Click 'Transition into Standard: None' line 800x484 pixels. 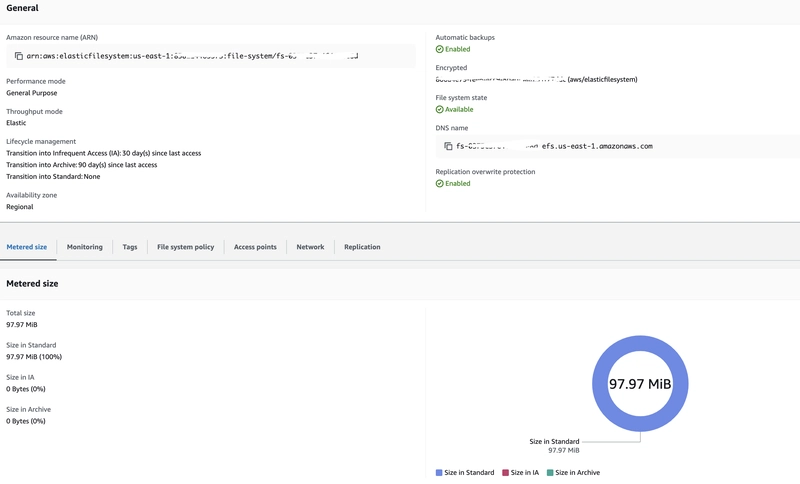point(53,177)
